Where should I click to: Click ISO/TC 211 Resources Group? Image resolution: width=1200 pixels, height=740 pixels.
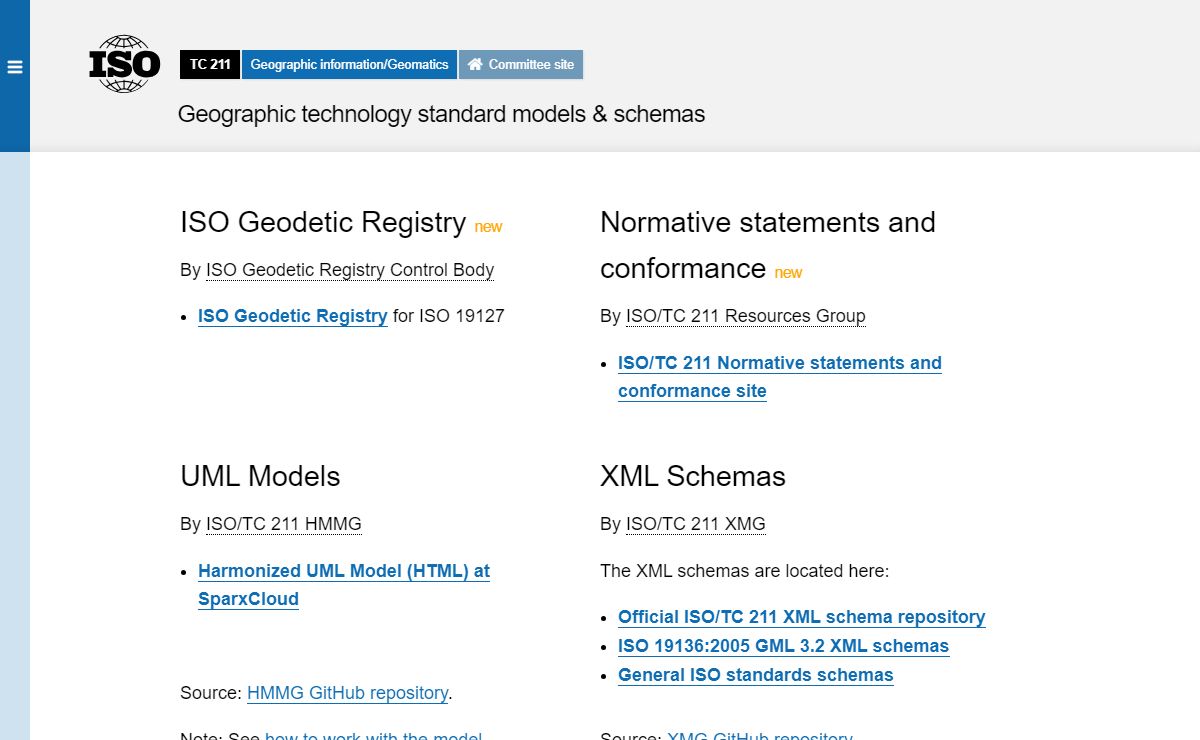pyautogui.click(x=746, y=316)
